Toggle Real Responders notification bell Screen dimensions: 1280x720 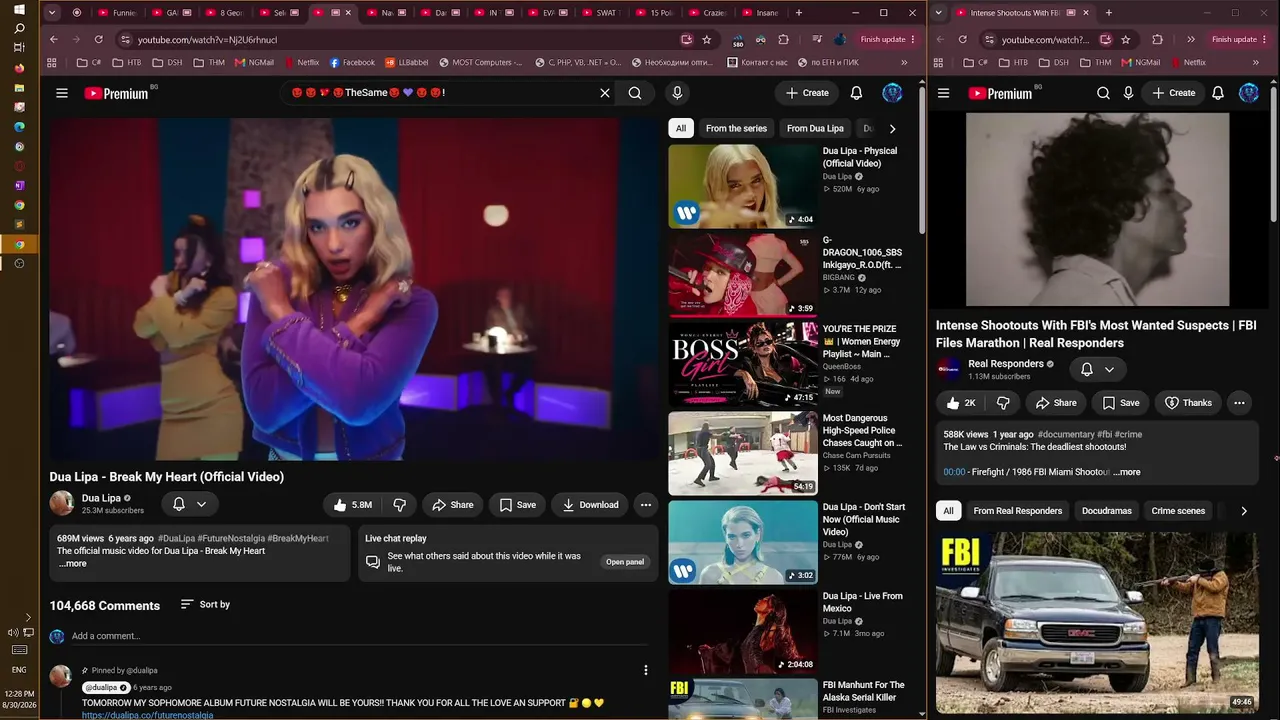pyautogui.click(x=1087, y=370)
